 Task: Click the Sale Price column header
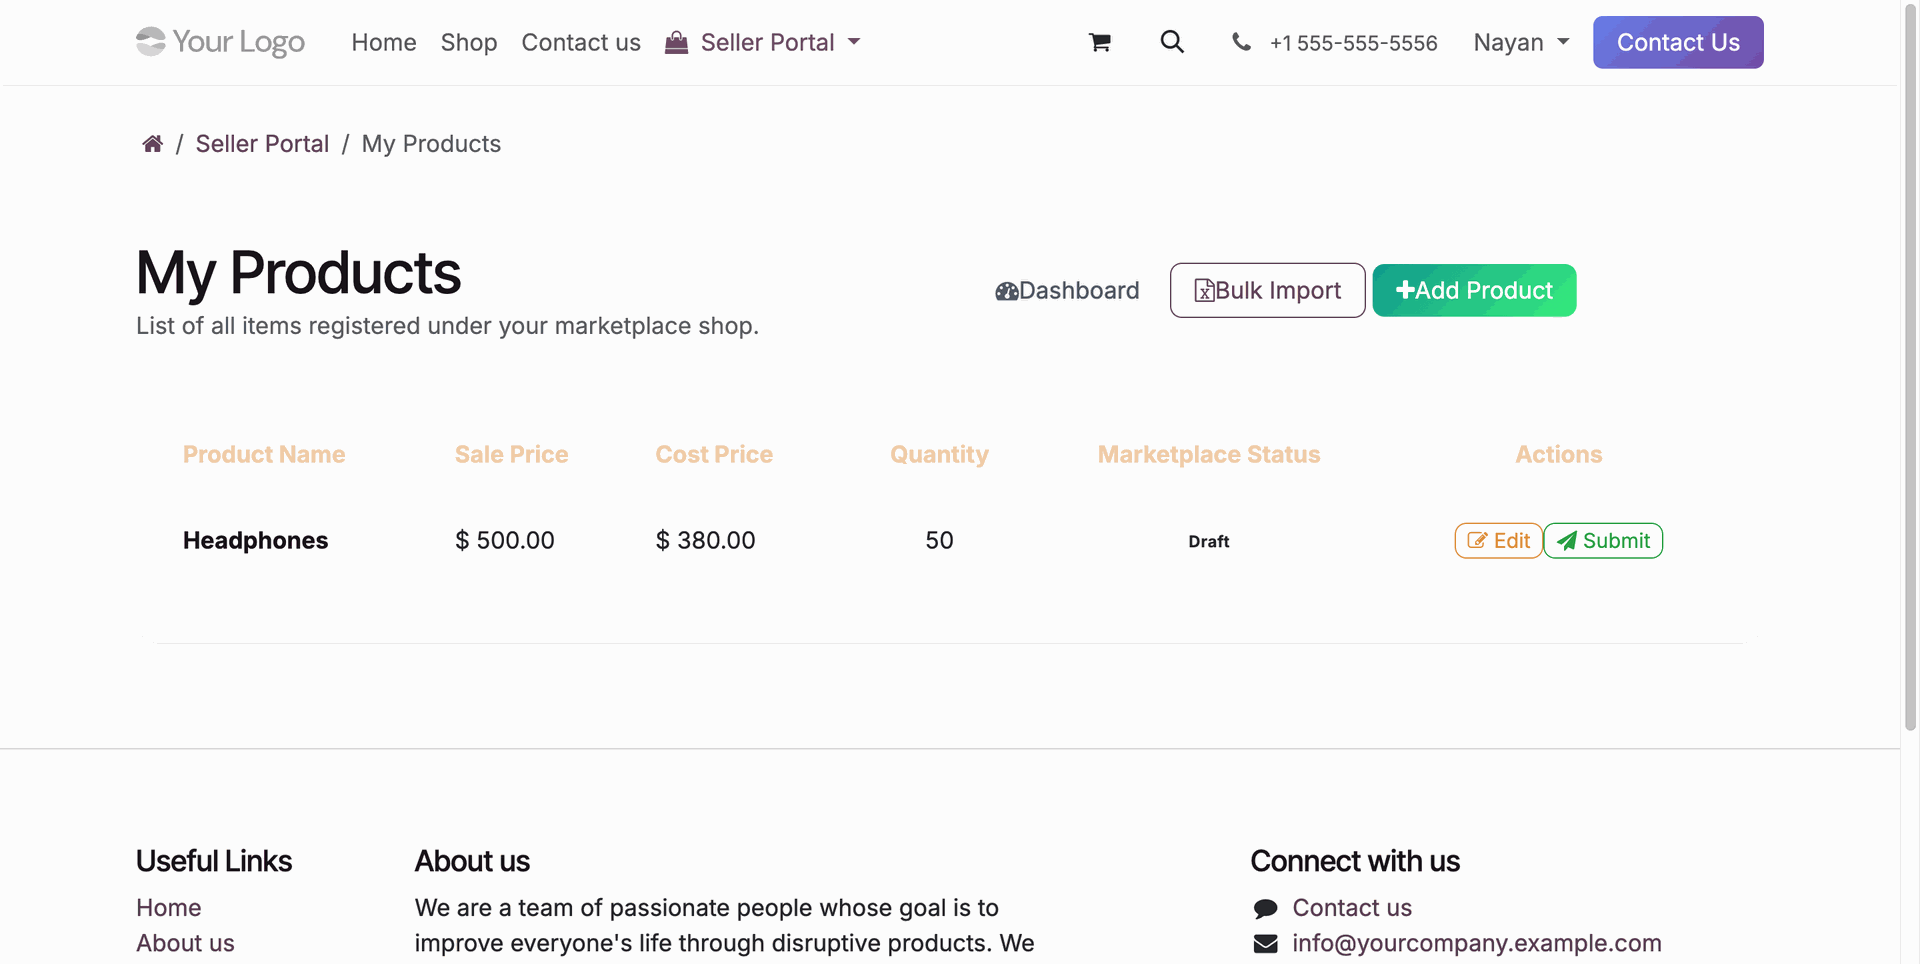click(511, 455)
